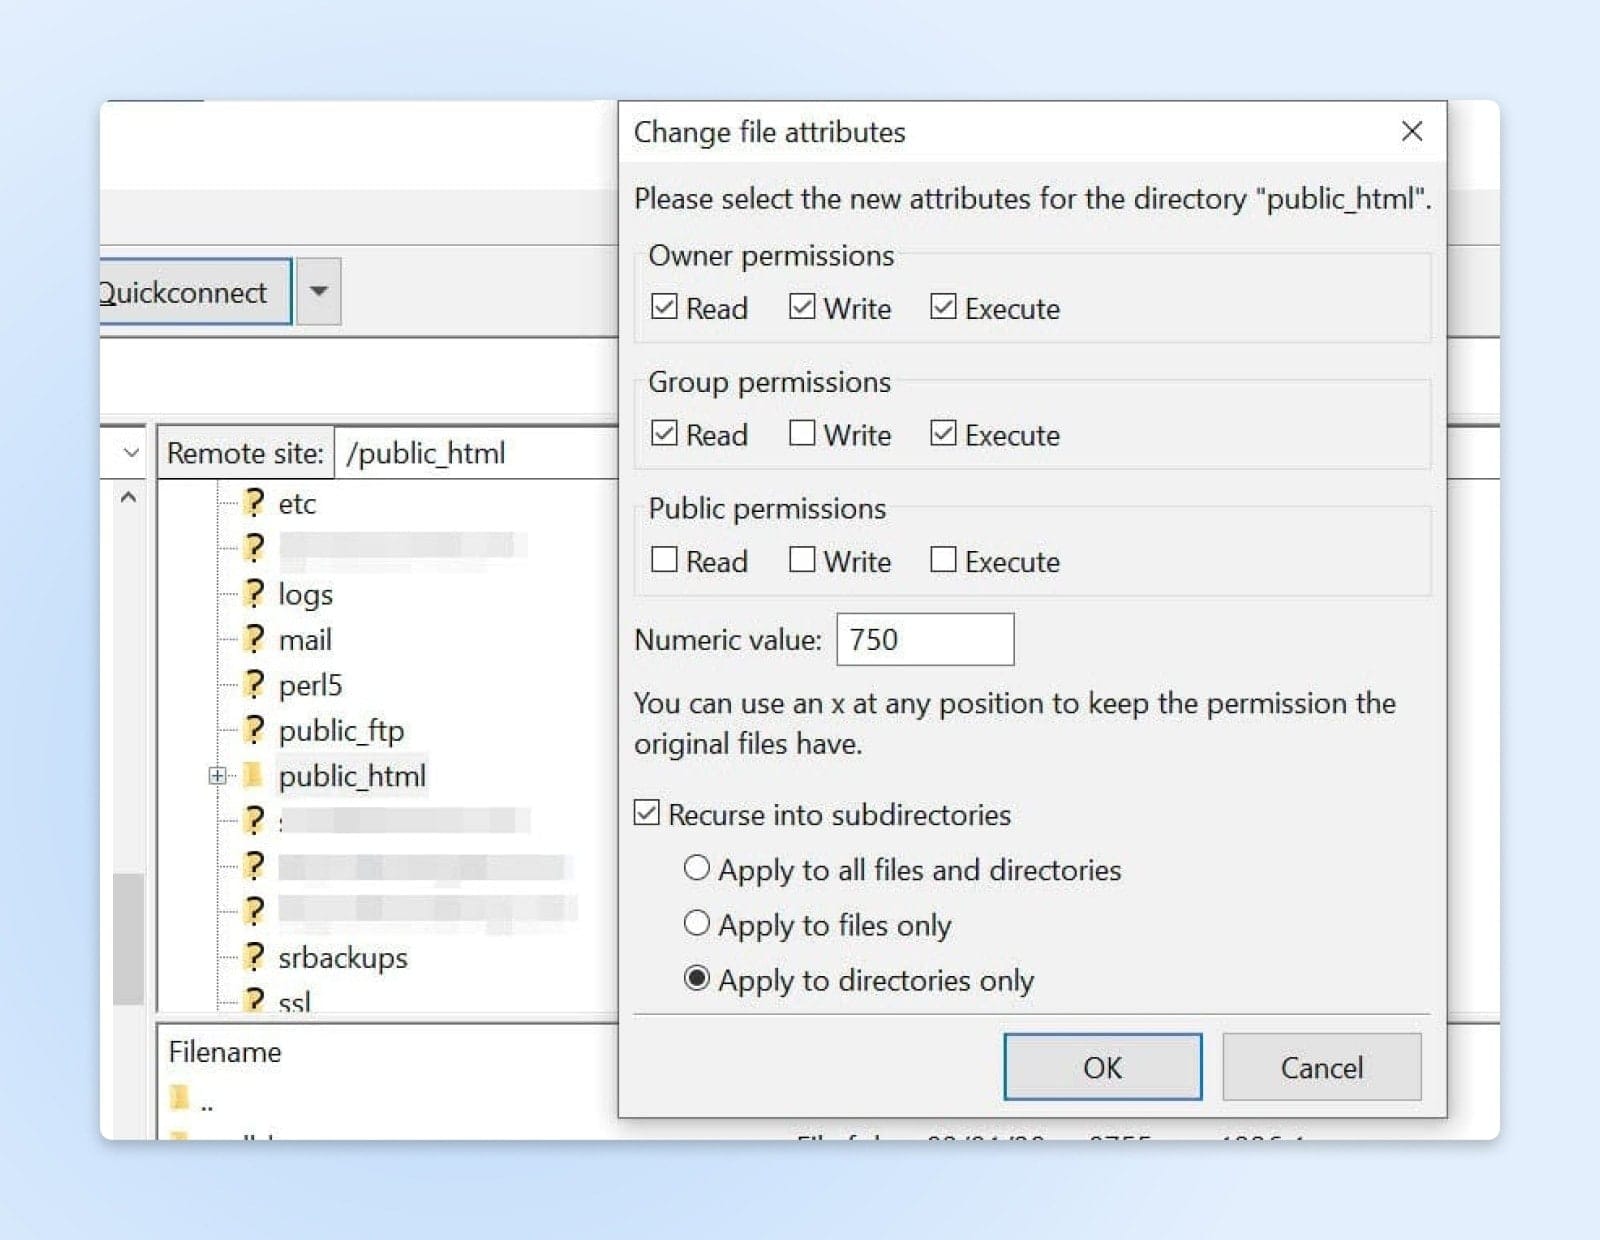This screenshot has width=1600, height=1240.
Task: Click the question mark icon beside logs
Action: pos(255,594)
